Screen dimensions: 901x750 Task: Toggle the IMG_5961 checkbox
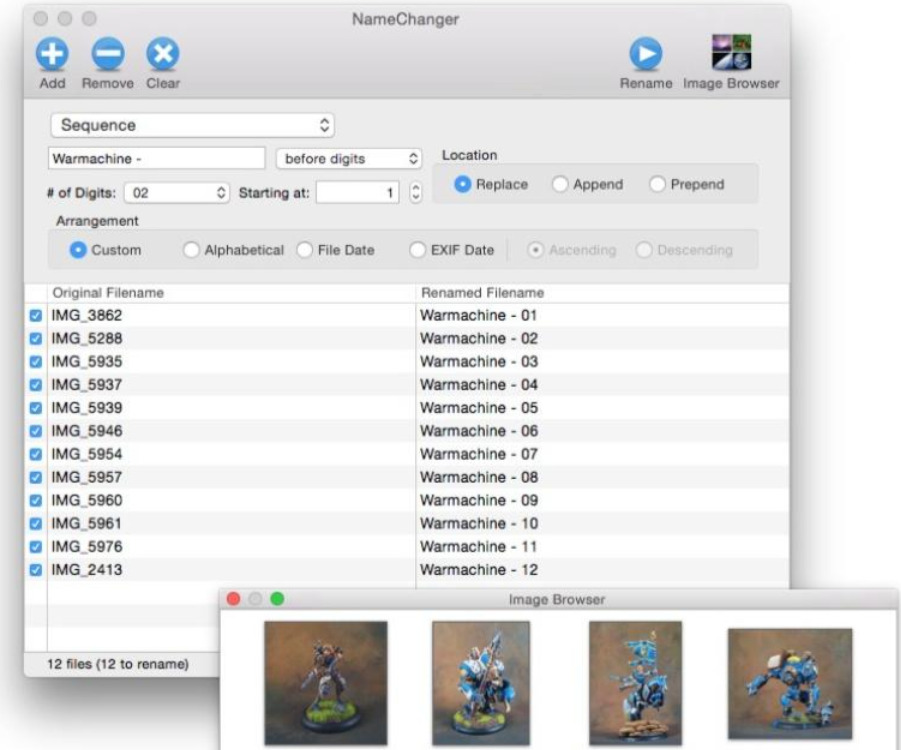pos(36,524)
